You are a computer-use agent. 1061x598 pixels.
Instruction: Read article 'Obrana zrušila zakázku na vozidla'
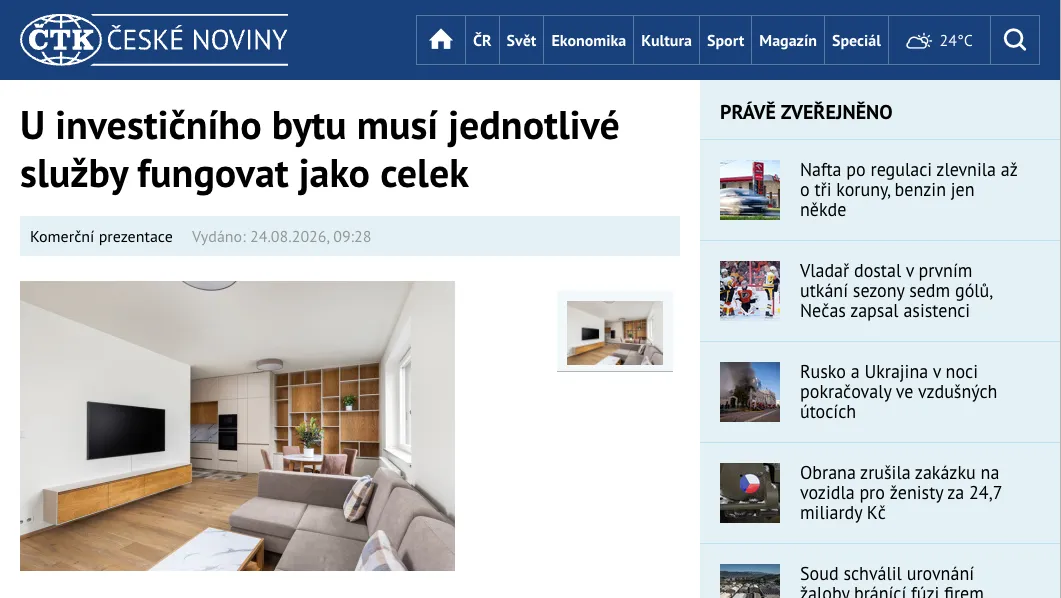(901, 492)
